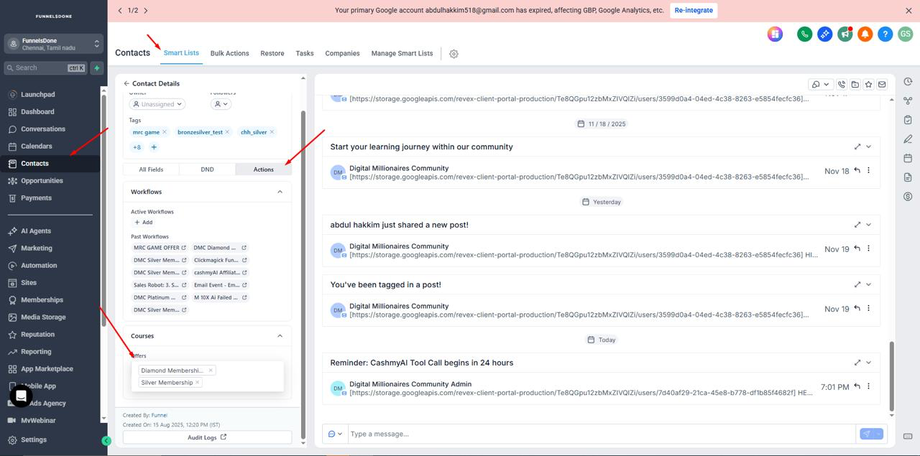
Task: Remove the mrc game tag
Action: tap(164, 132)
